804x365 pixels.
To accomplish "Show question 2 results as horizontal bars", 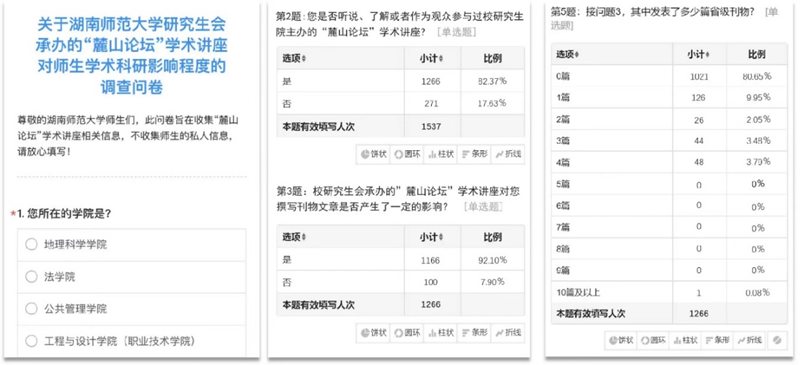I will (474, 154).
